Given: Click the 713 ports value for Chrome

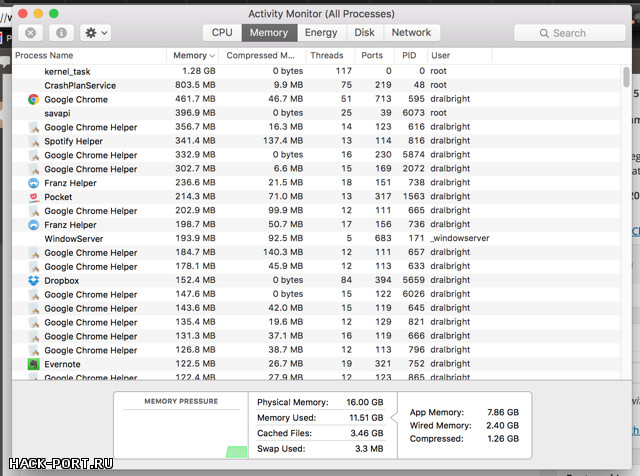Looking at the screenshot, I should 383,99.
